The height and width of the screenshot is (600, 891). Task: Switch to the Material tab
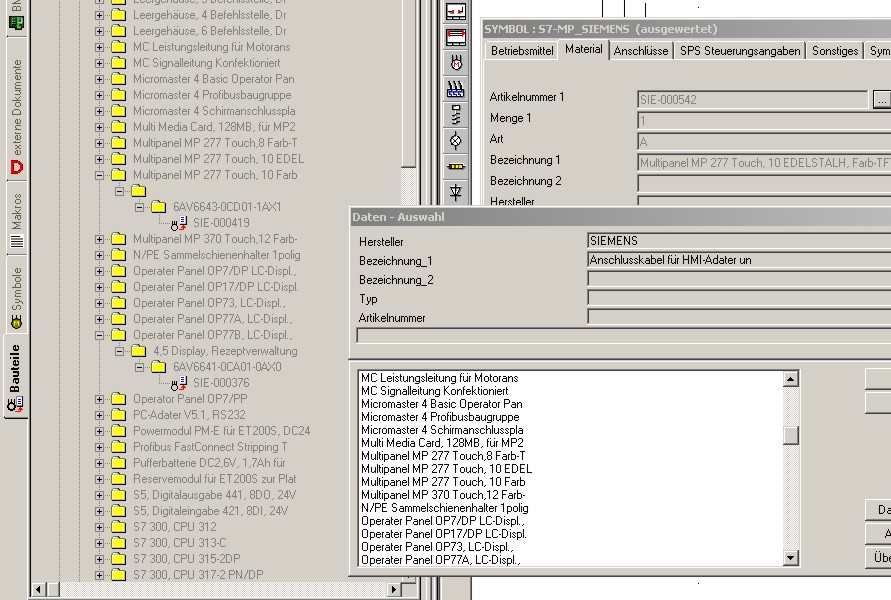click(584, 49)
